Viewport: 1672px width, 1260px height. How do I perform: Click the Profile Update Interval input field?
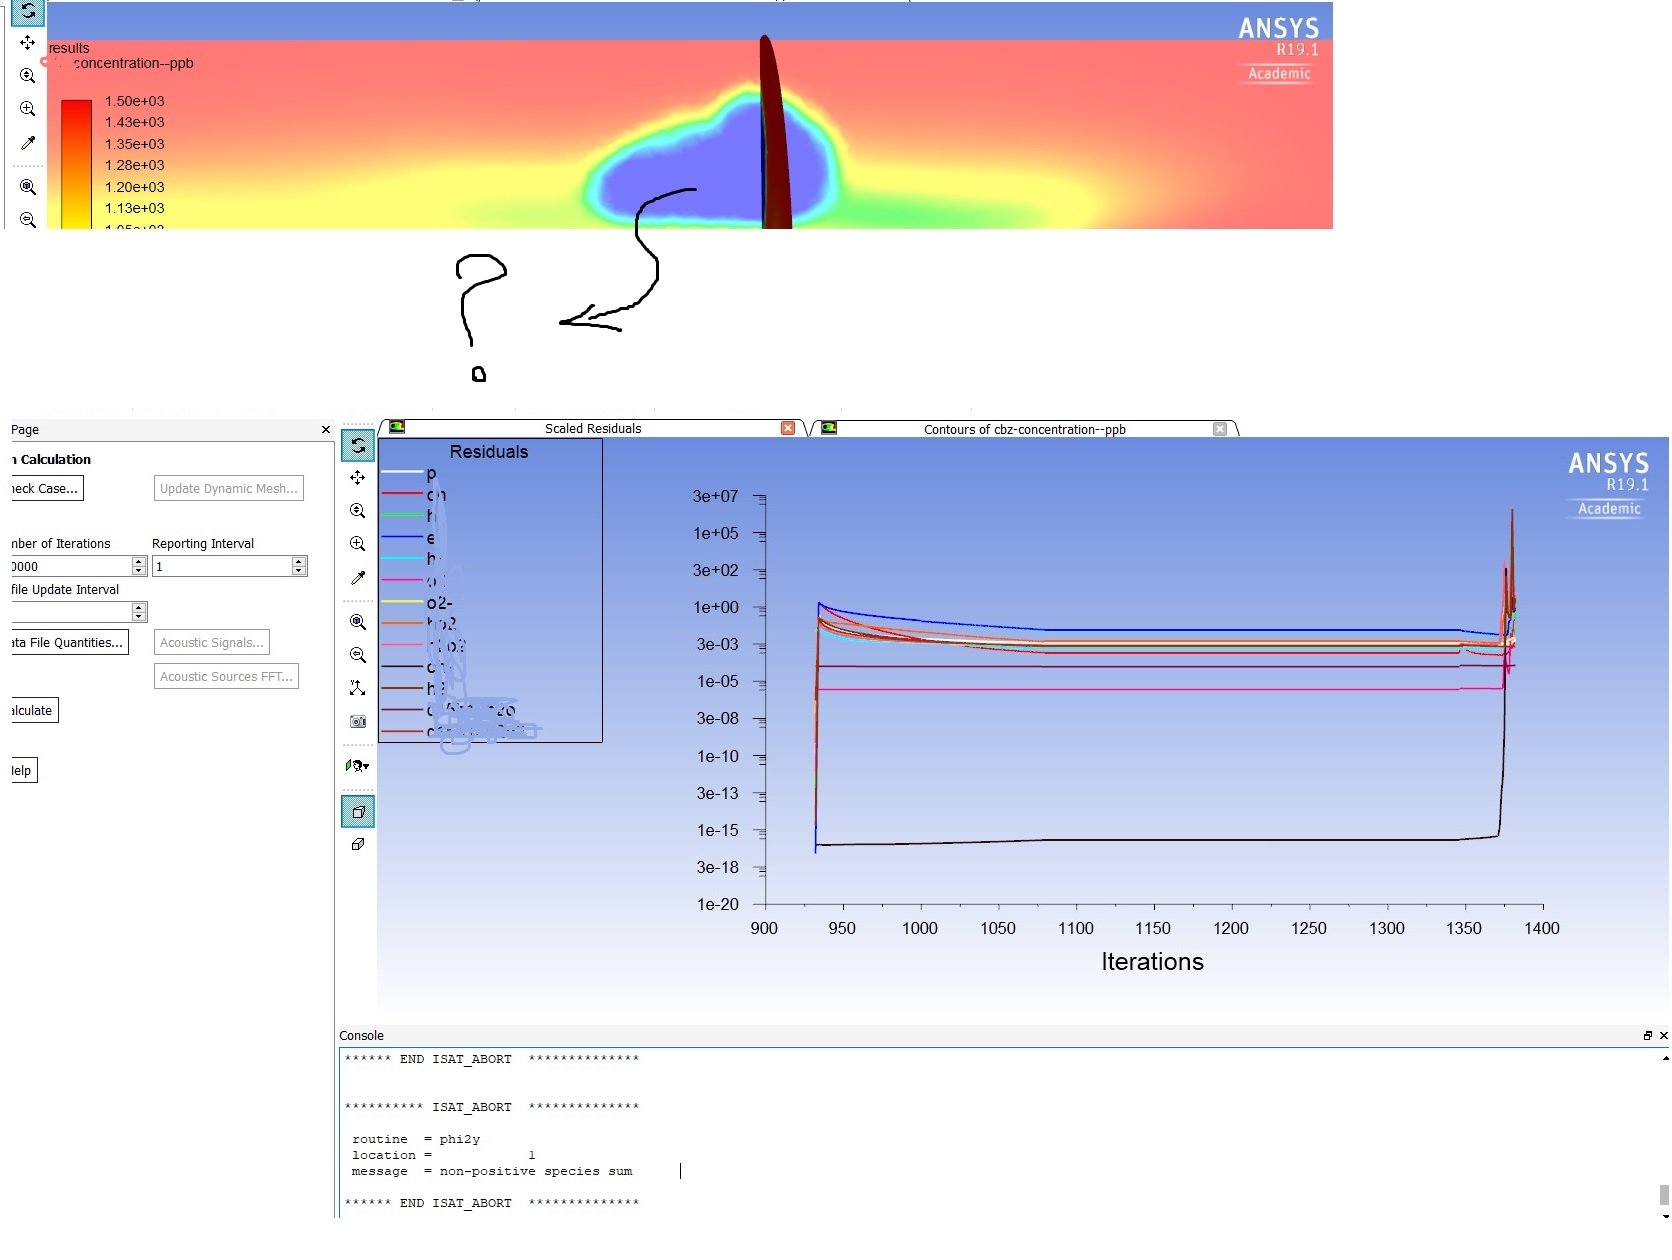coord(71,611)
